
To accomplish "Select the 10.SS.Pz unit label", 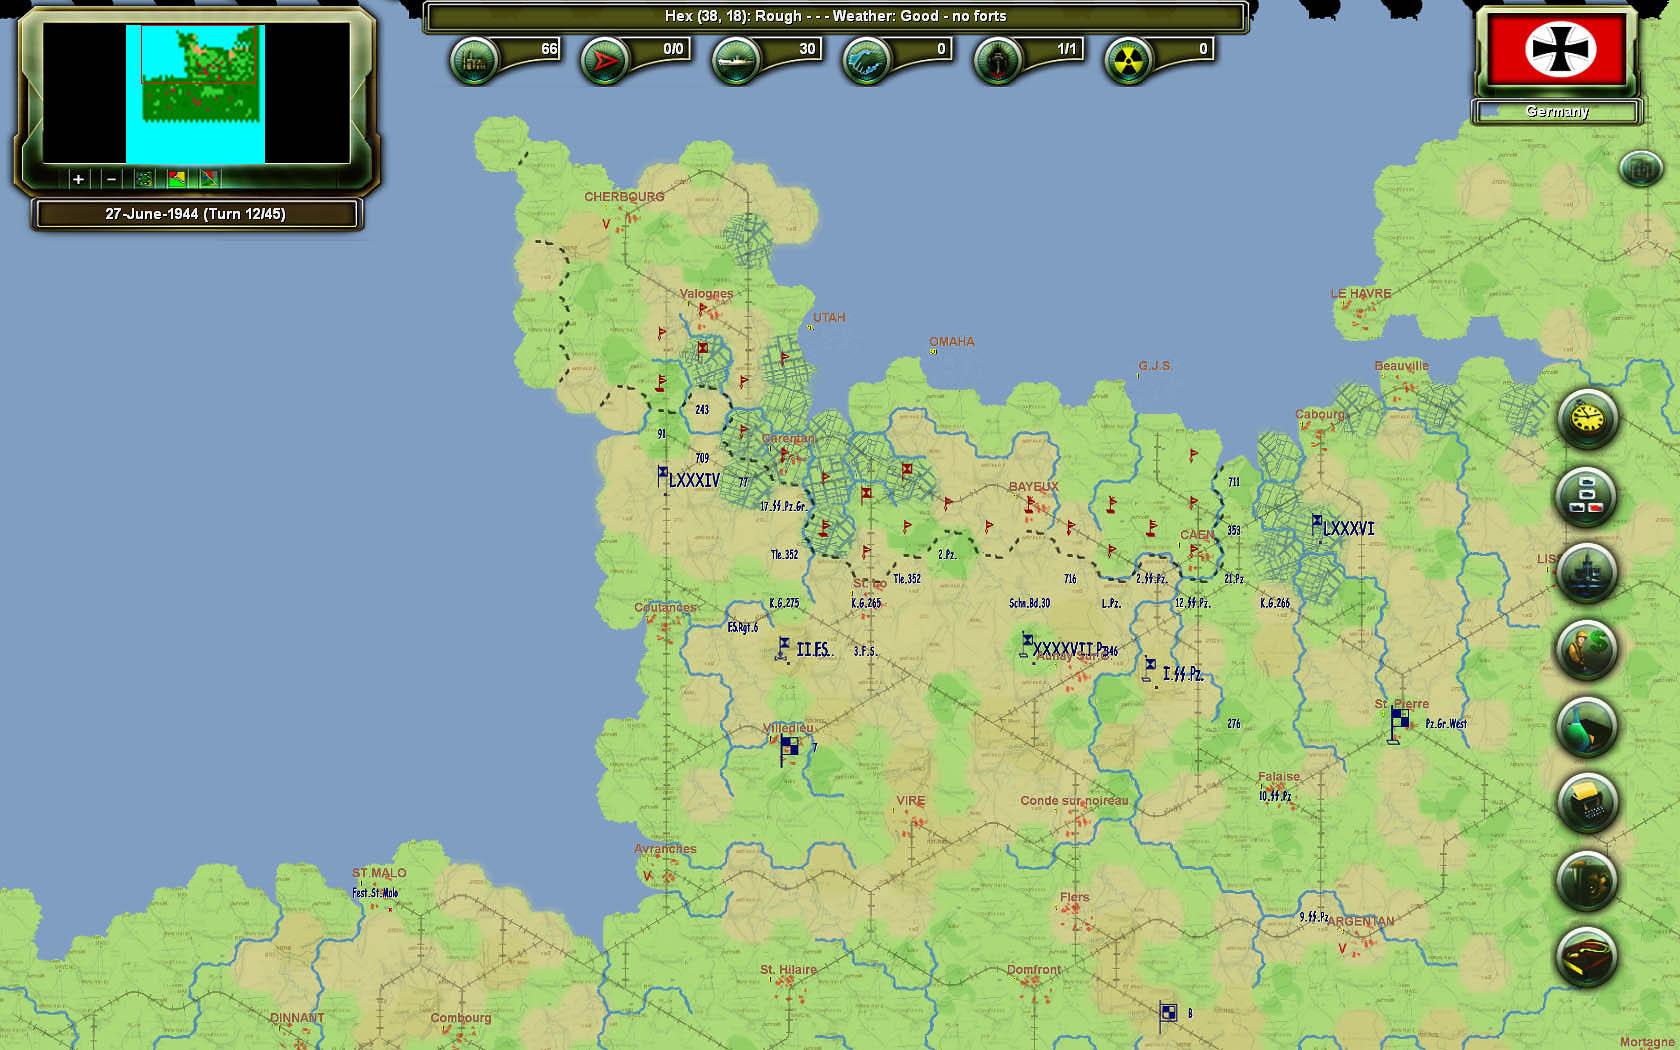I will [x=1275, y=796].
